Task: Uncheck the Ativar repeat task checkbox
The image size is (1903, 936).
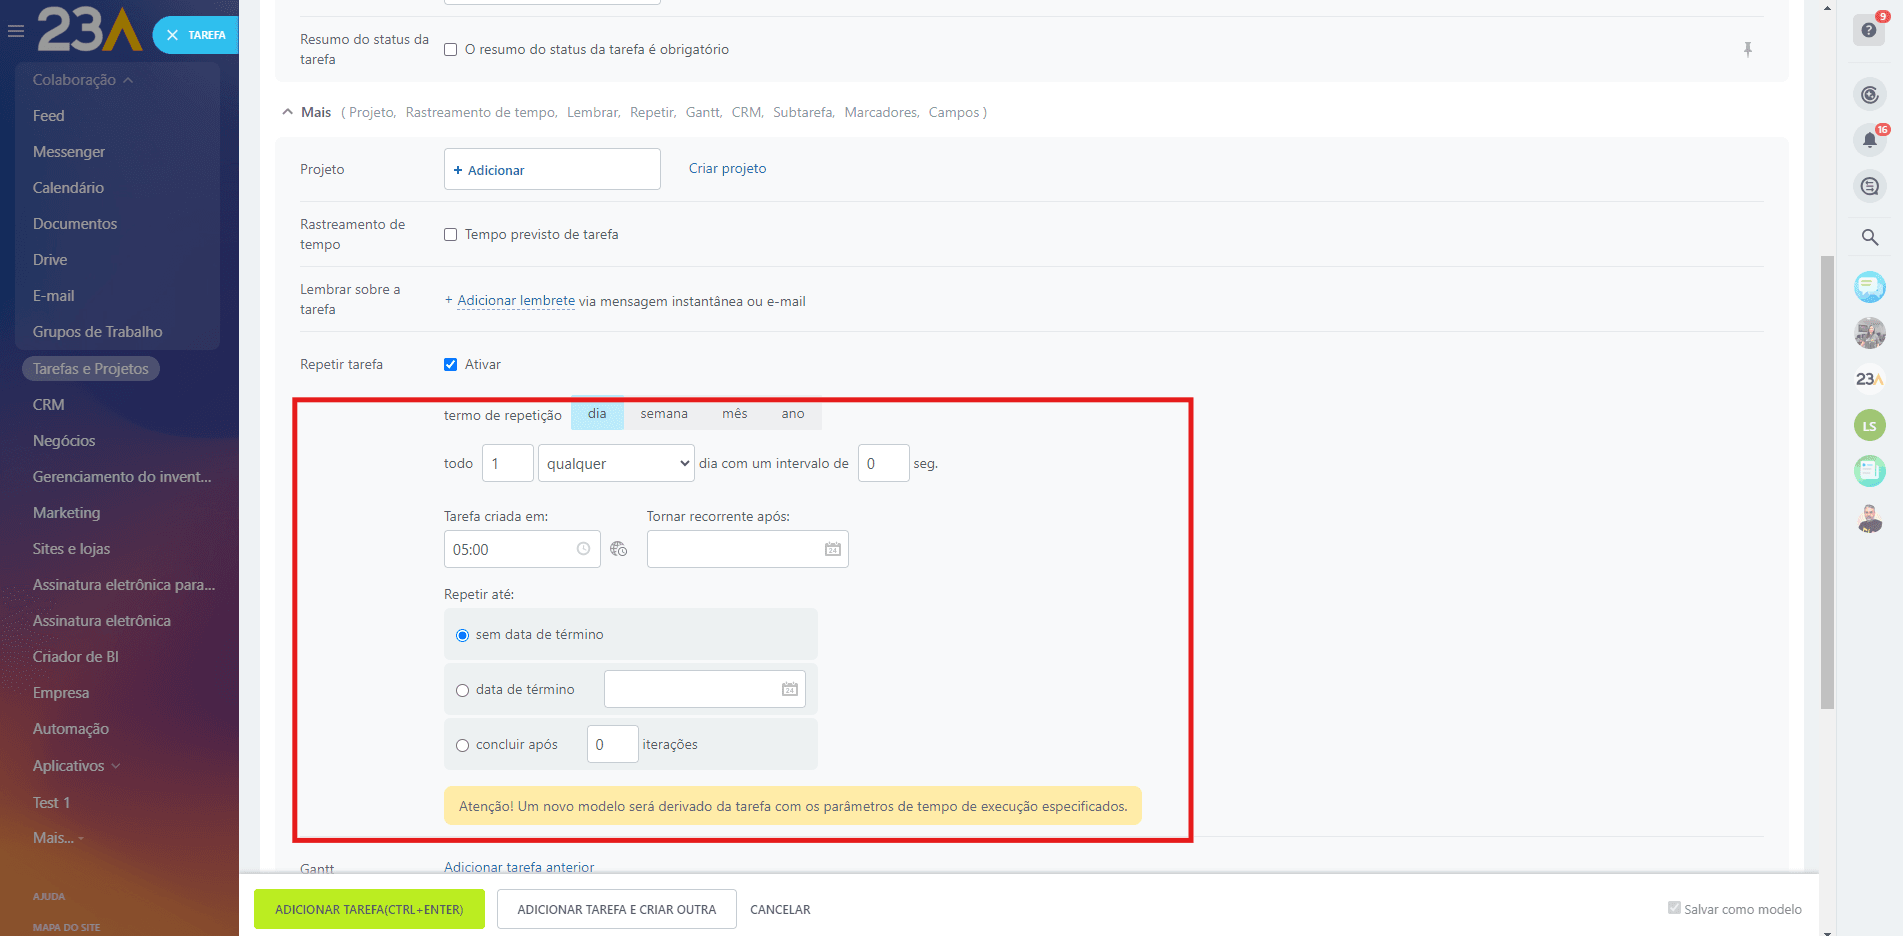Action: coord(451,365)
